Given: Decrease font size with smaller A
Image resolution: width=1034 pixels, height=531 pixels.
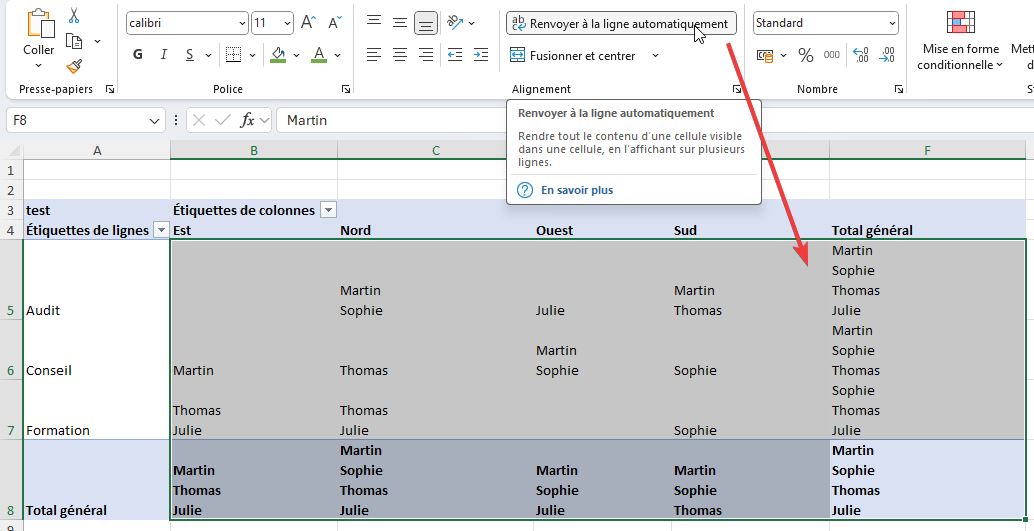Looking at the screenshot, I should (x=335, y=22).
